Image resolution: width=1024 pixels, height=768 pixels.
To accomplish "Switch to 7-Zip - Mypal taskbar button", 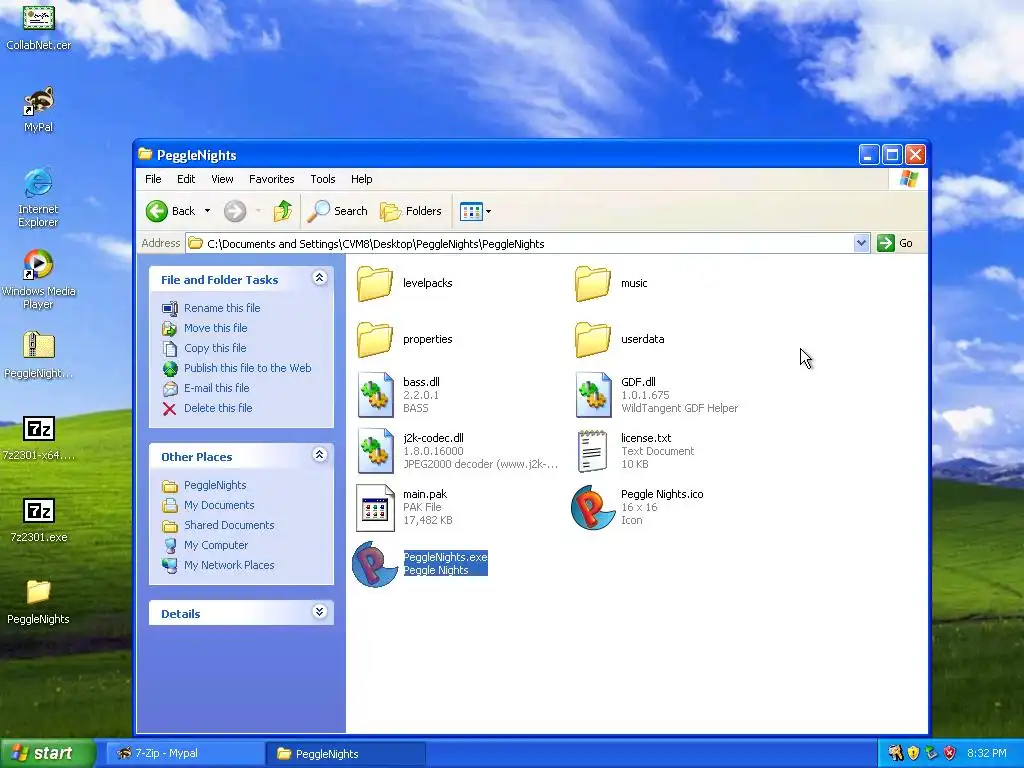I will coord(185,753).
